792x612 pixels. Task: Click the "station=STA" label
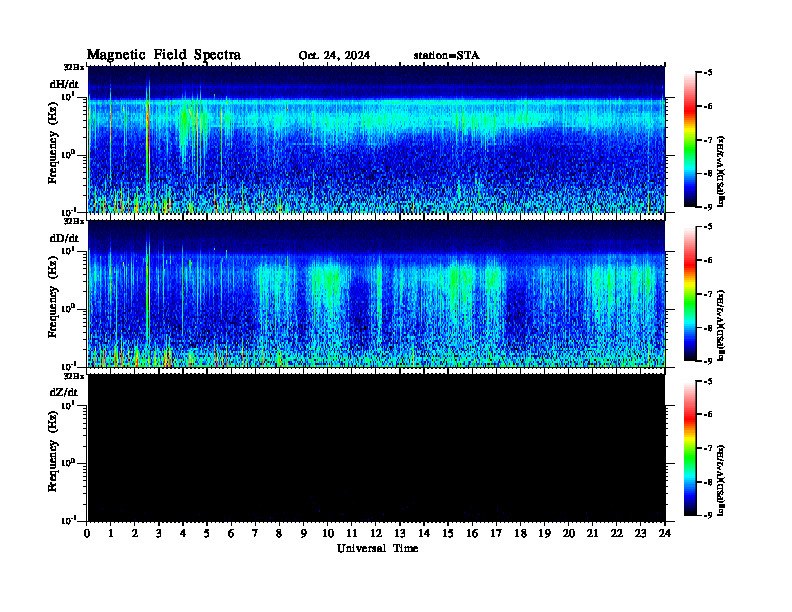coord(446,56)
